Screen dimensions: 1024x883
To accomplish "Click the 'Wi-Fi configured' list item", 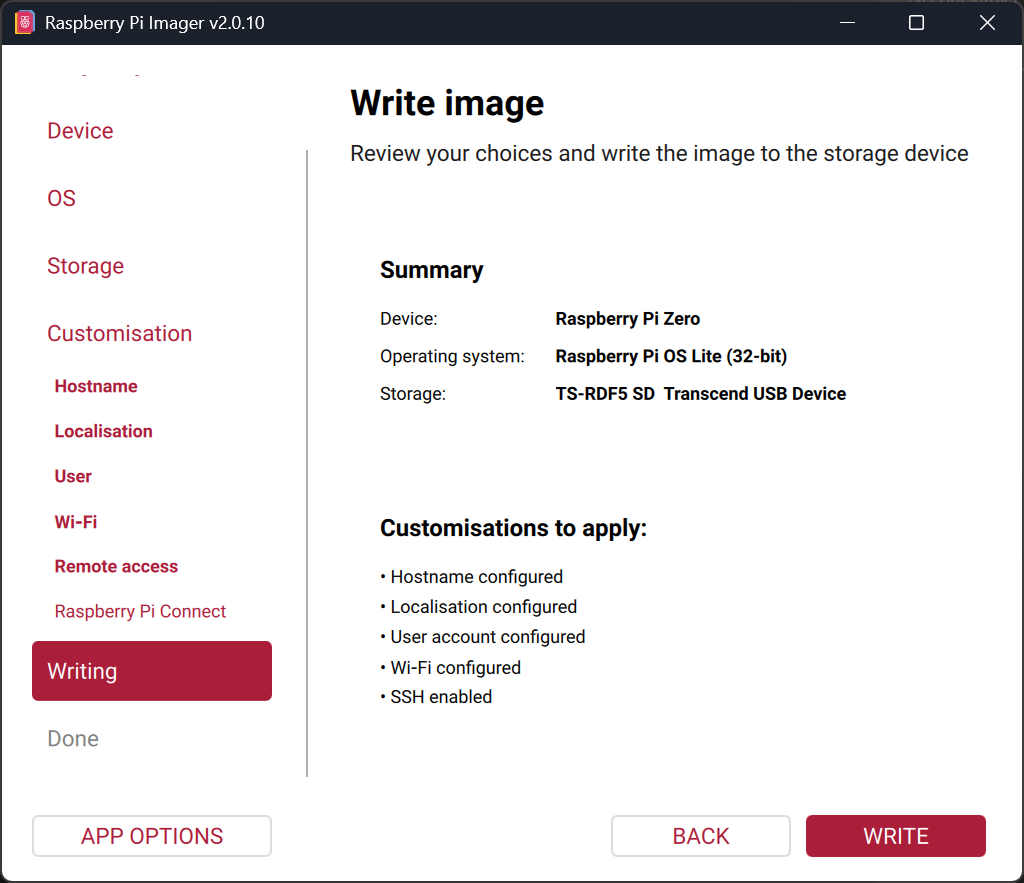I will tap(451, 667).
